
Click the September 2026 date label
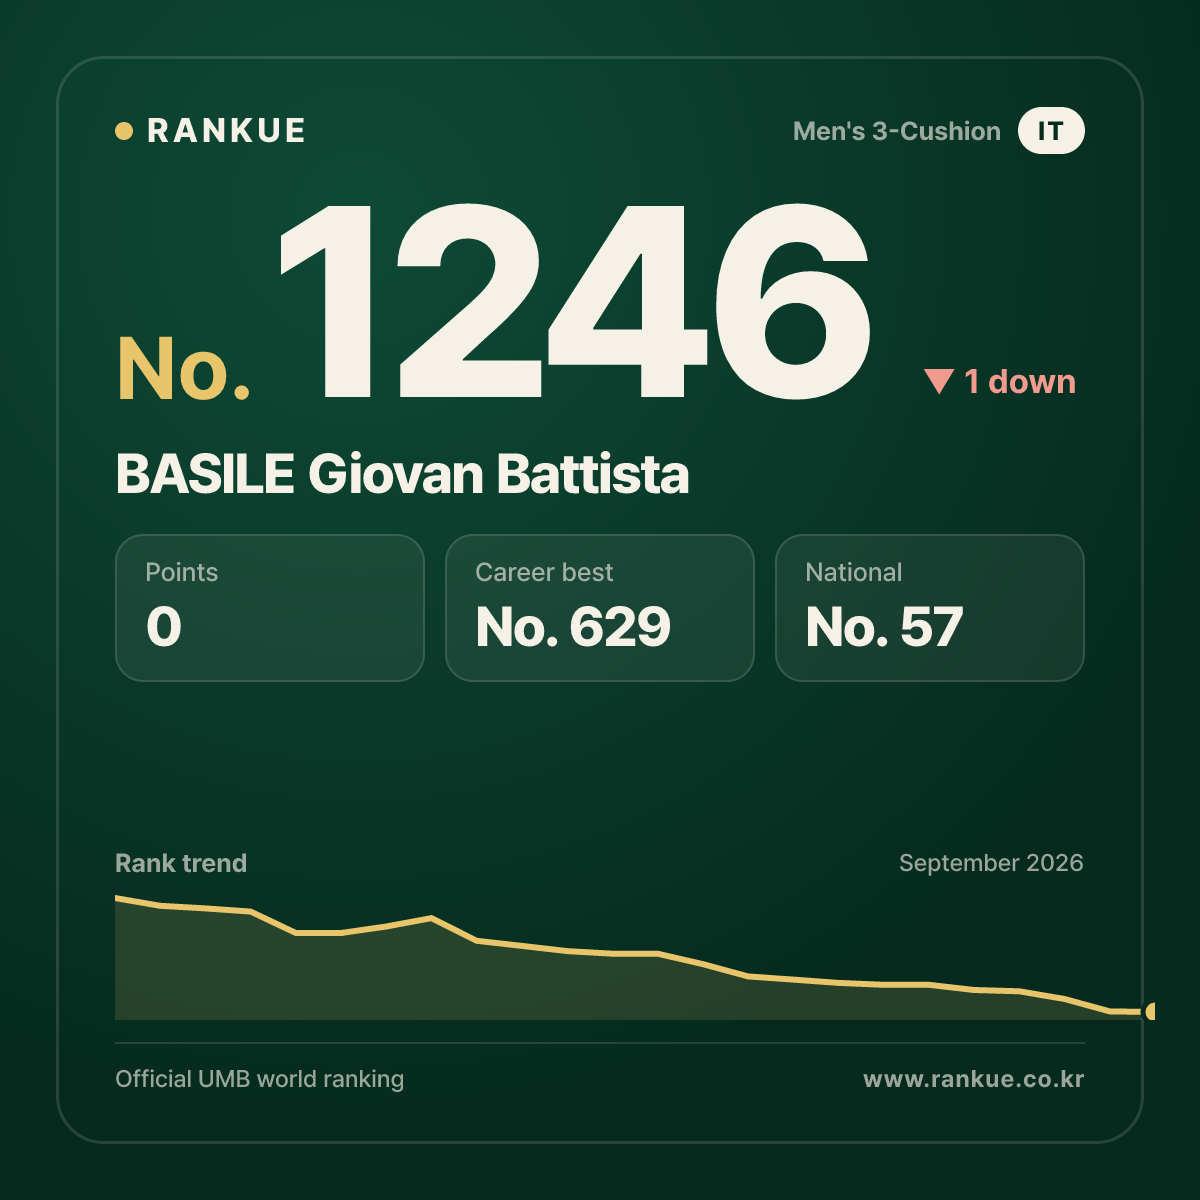coord(991,863)
